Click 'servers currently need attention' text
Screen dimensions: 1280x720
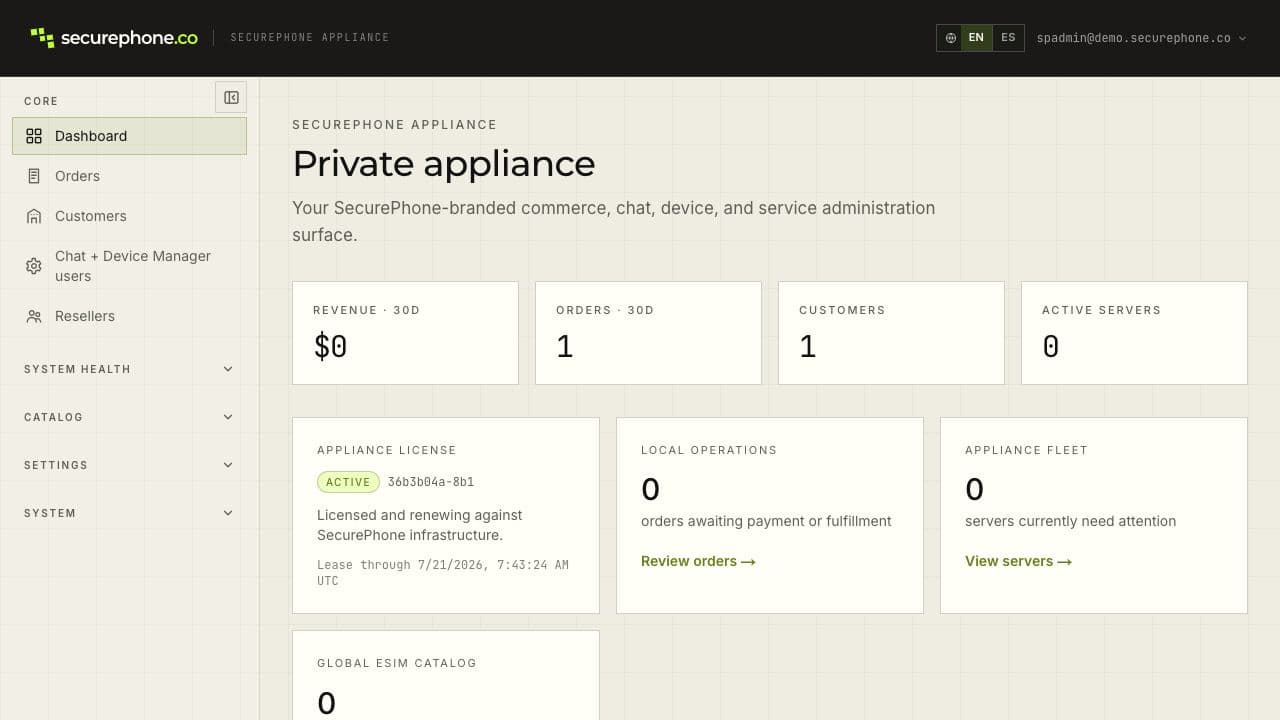(x=1070, y=521)
